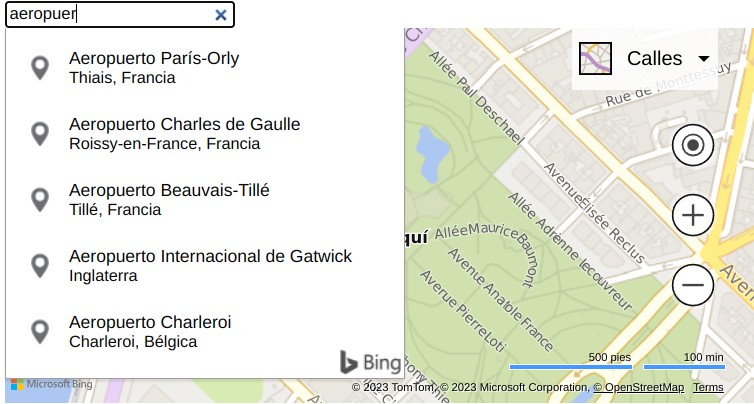The width and height of the screenshot is (754, 404).
Task: Click the Bing logo in suggestions
Action: pyautogui.click(x=370, y=362)
